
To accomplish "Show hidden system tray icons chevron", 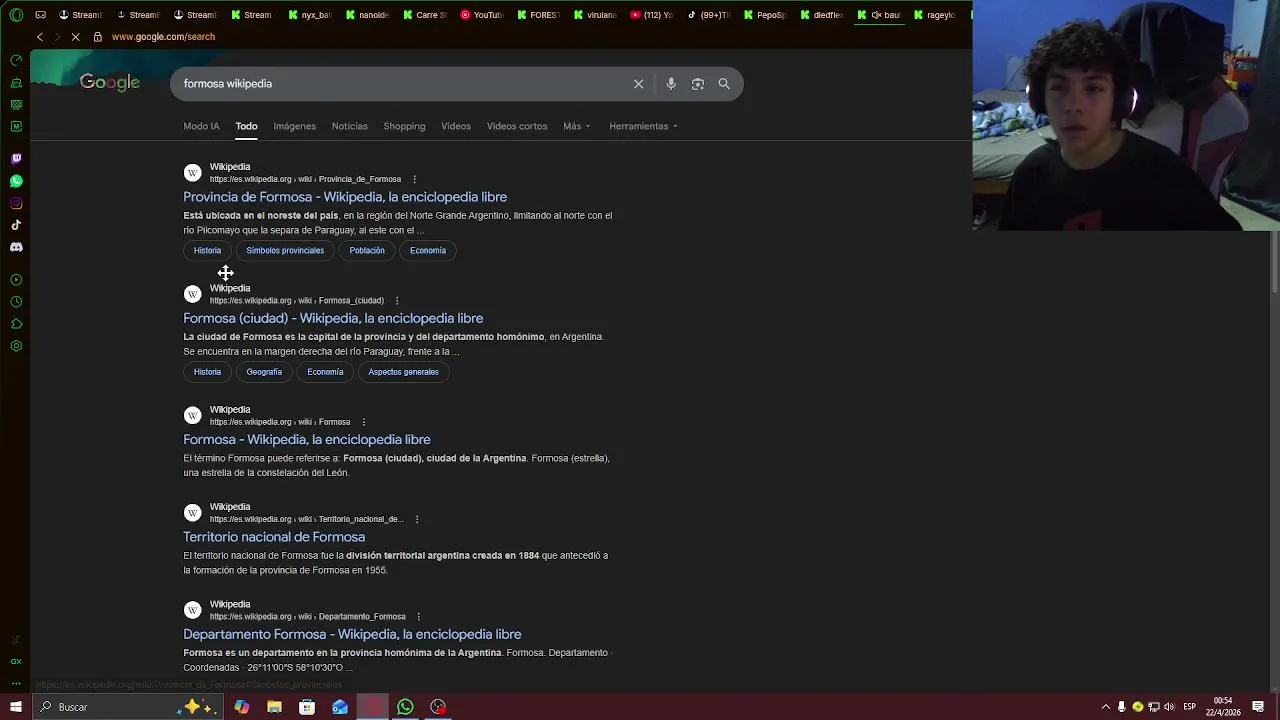I will 1105,707.
